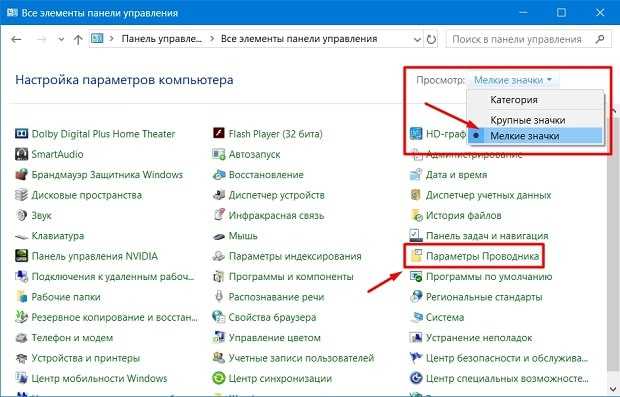Open the Клавиатура keyboard icon
The height and width of the screenshot is (397, 620).
pos(21,236)
